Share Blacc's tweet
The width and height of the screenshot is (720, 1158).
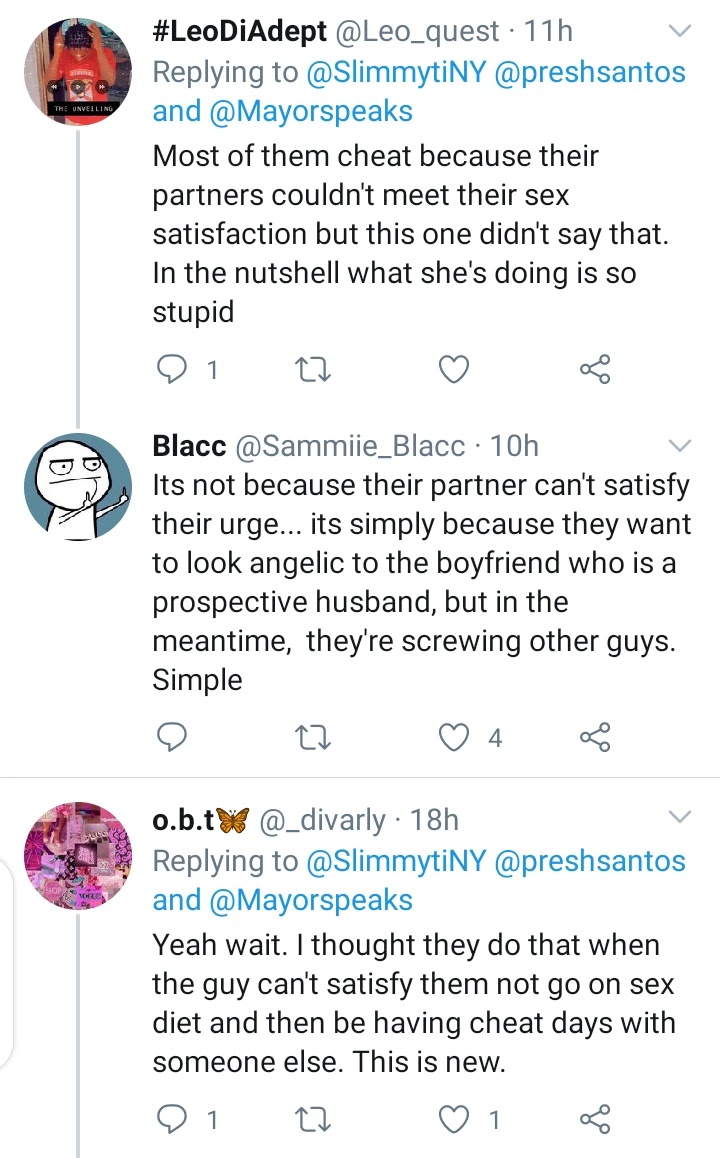pyautogui.click(x=595, y=738)
